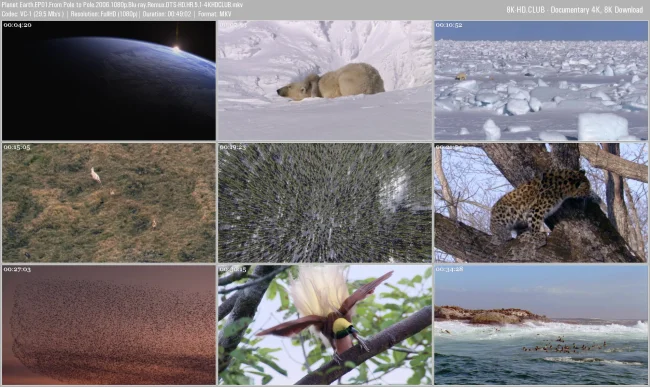Viewport: 650px width, 387px height.
Task: Click the Format MKV info text
Action: (x=215, y=14)
